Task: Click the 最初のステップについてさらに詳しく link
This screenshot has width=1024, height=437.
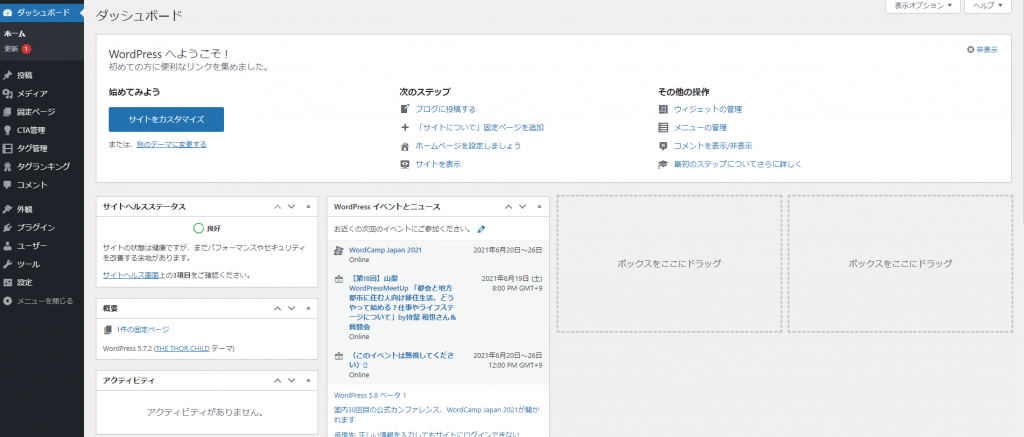Action: click(x=738, y=164)
